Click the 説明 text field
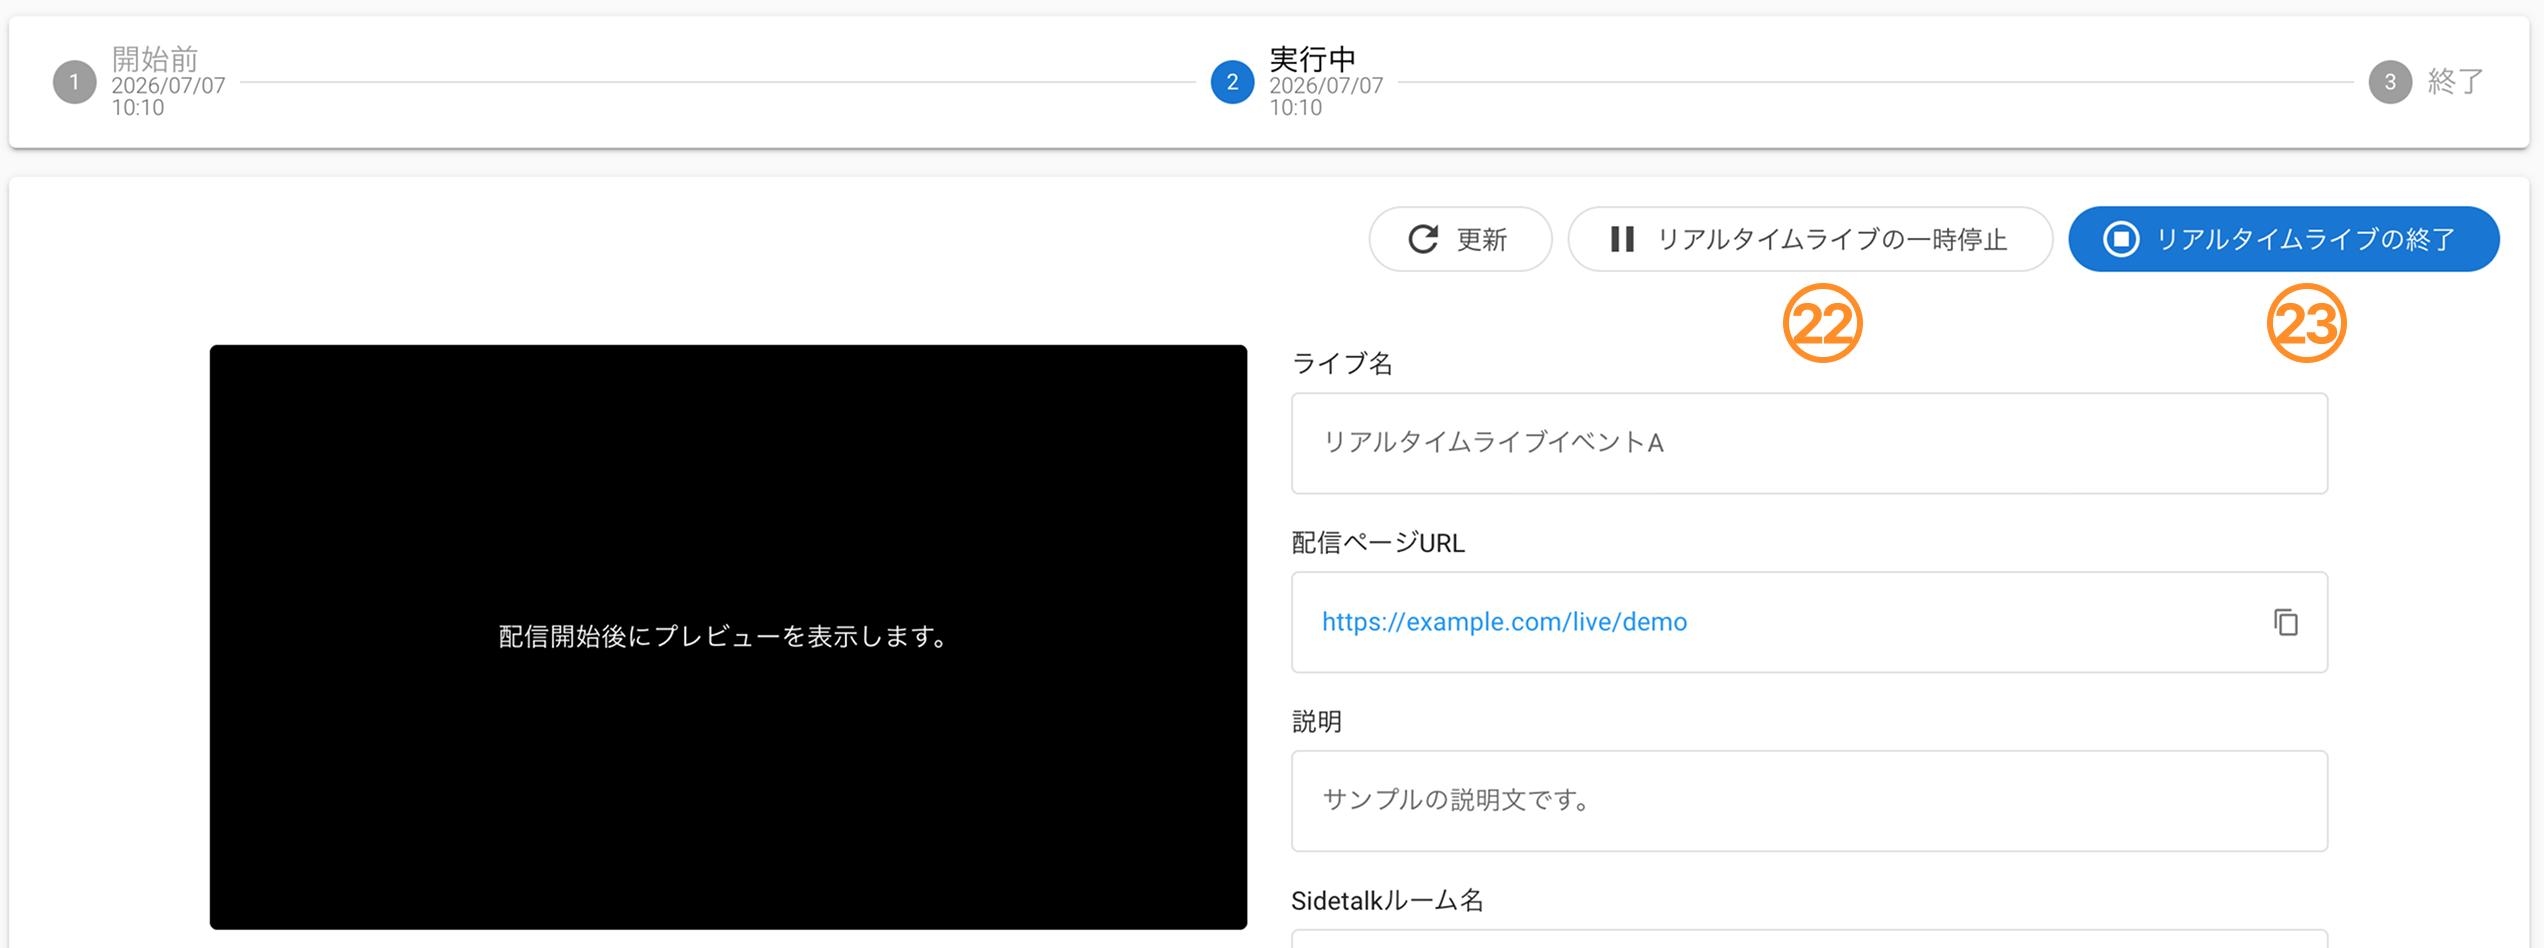 point(1809,801)
